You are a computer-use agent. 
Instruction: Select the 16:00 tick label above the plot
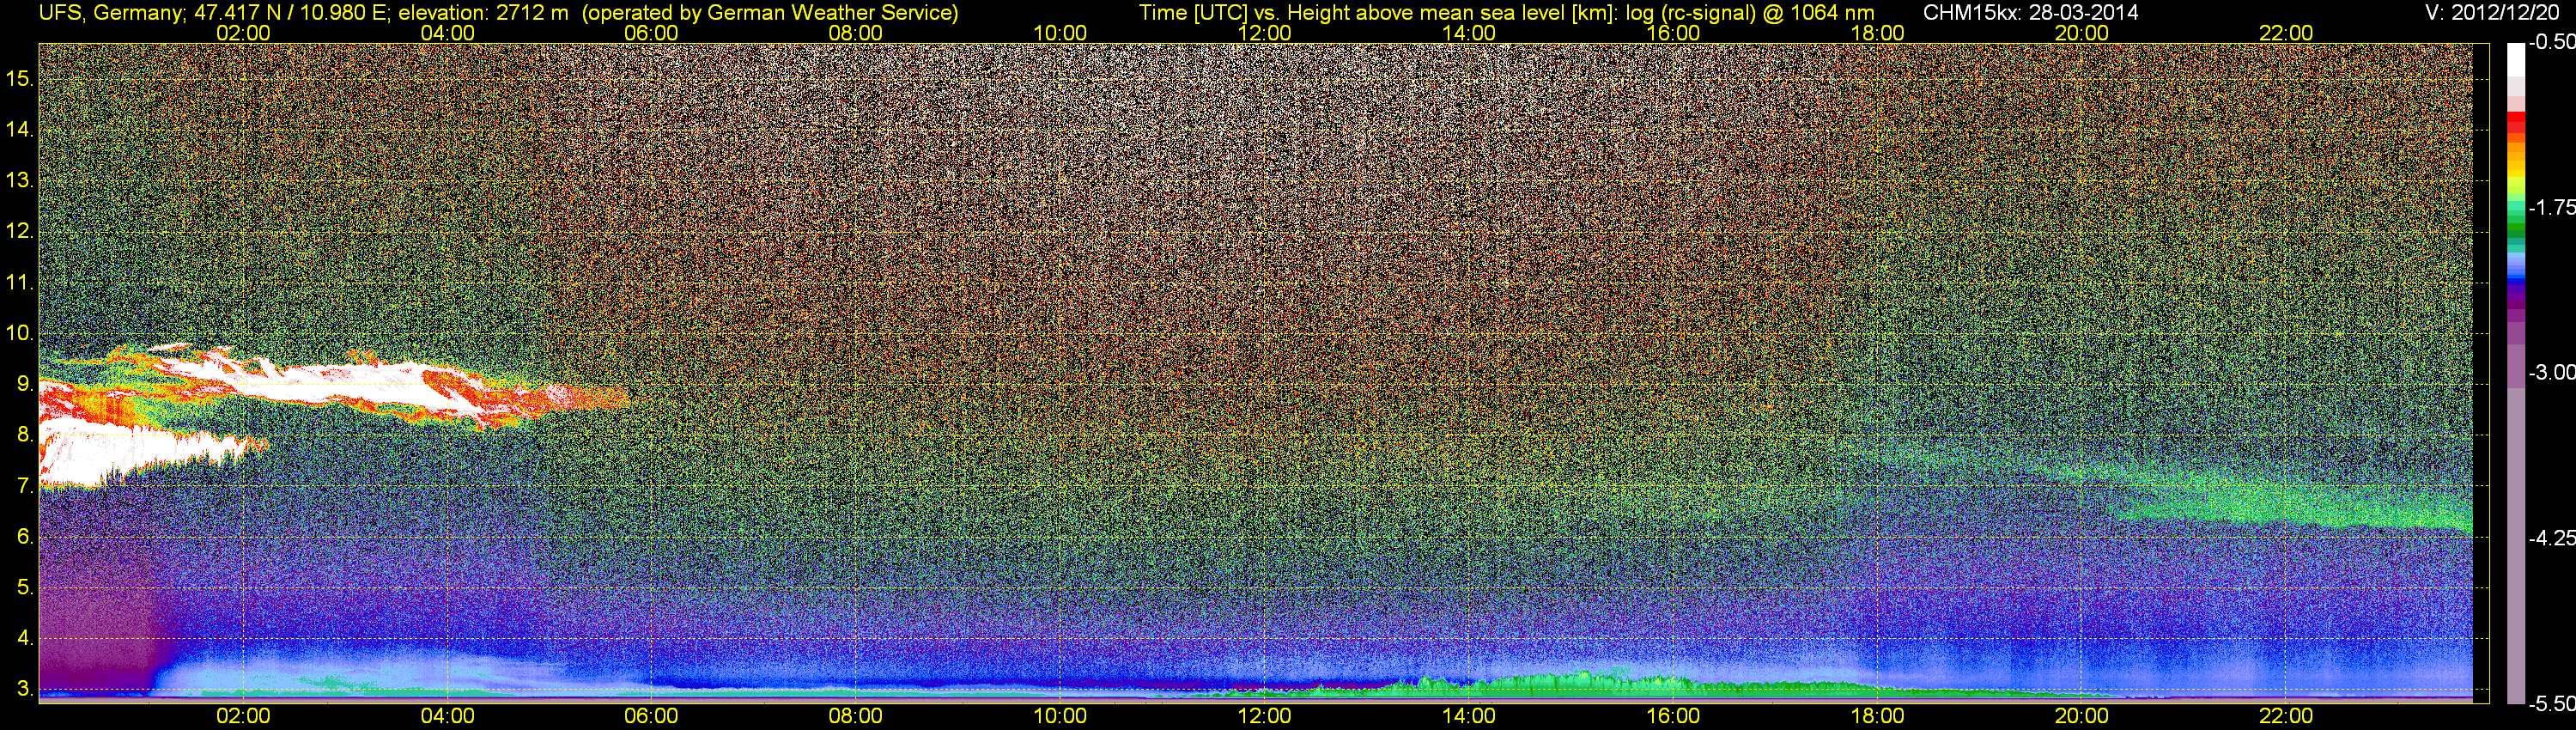point(1673,33)
